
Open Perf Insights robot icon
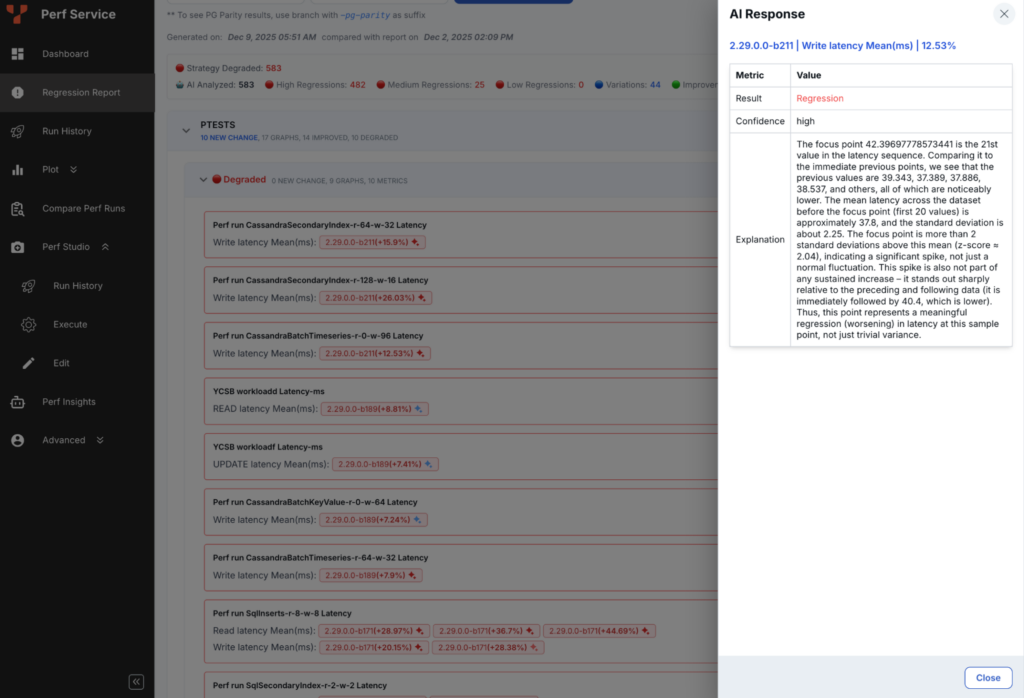[17, 402]
